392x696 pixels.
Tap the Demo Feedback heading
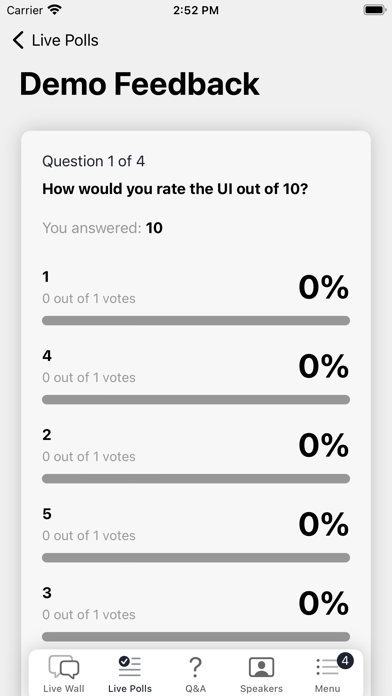(139, 84)
